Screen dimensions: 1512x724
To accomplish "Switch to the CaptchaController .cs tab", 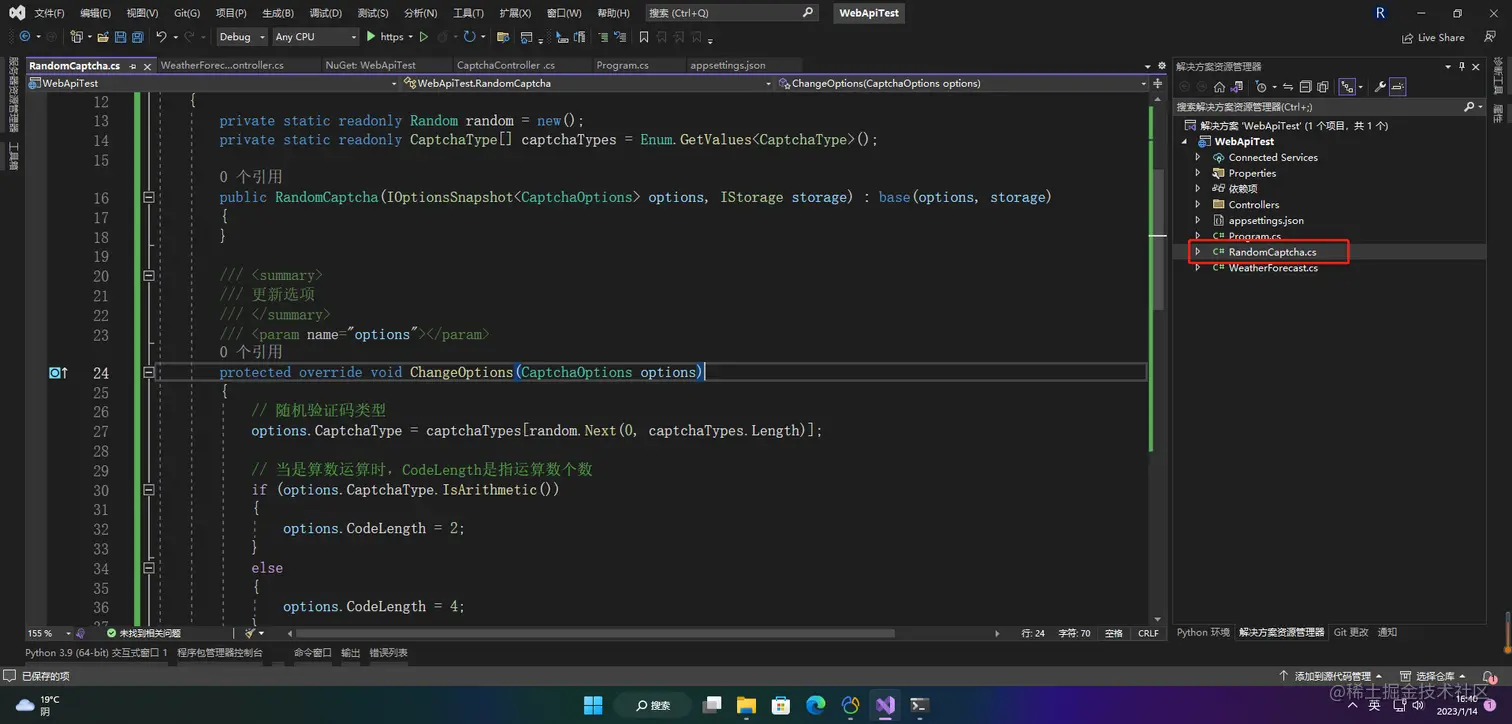I will click(x=505, y=65).
